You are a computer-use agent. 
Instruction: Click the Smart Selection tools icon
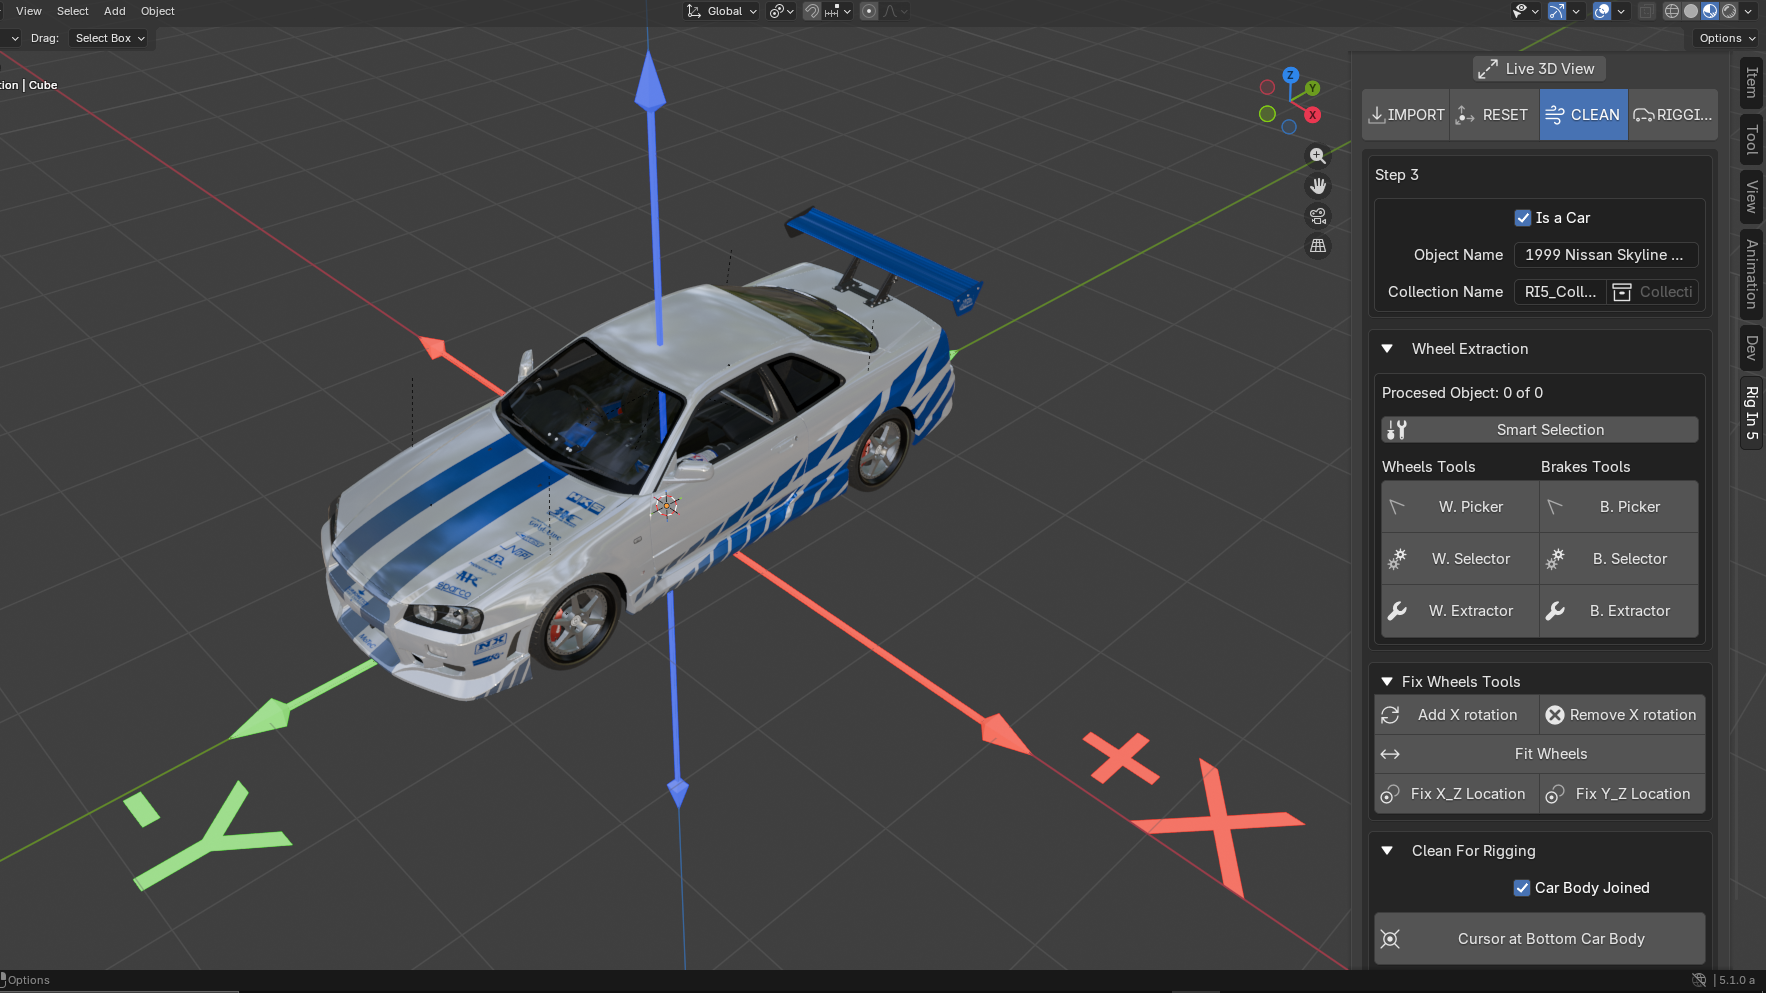(x=1396, y=430)
